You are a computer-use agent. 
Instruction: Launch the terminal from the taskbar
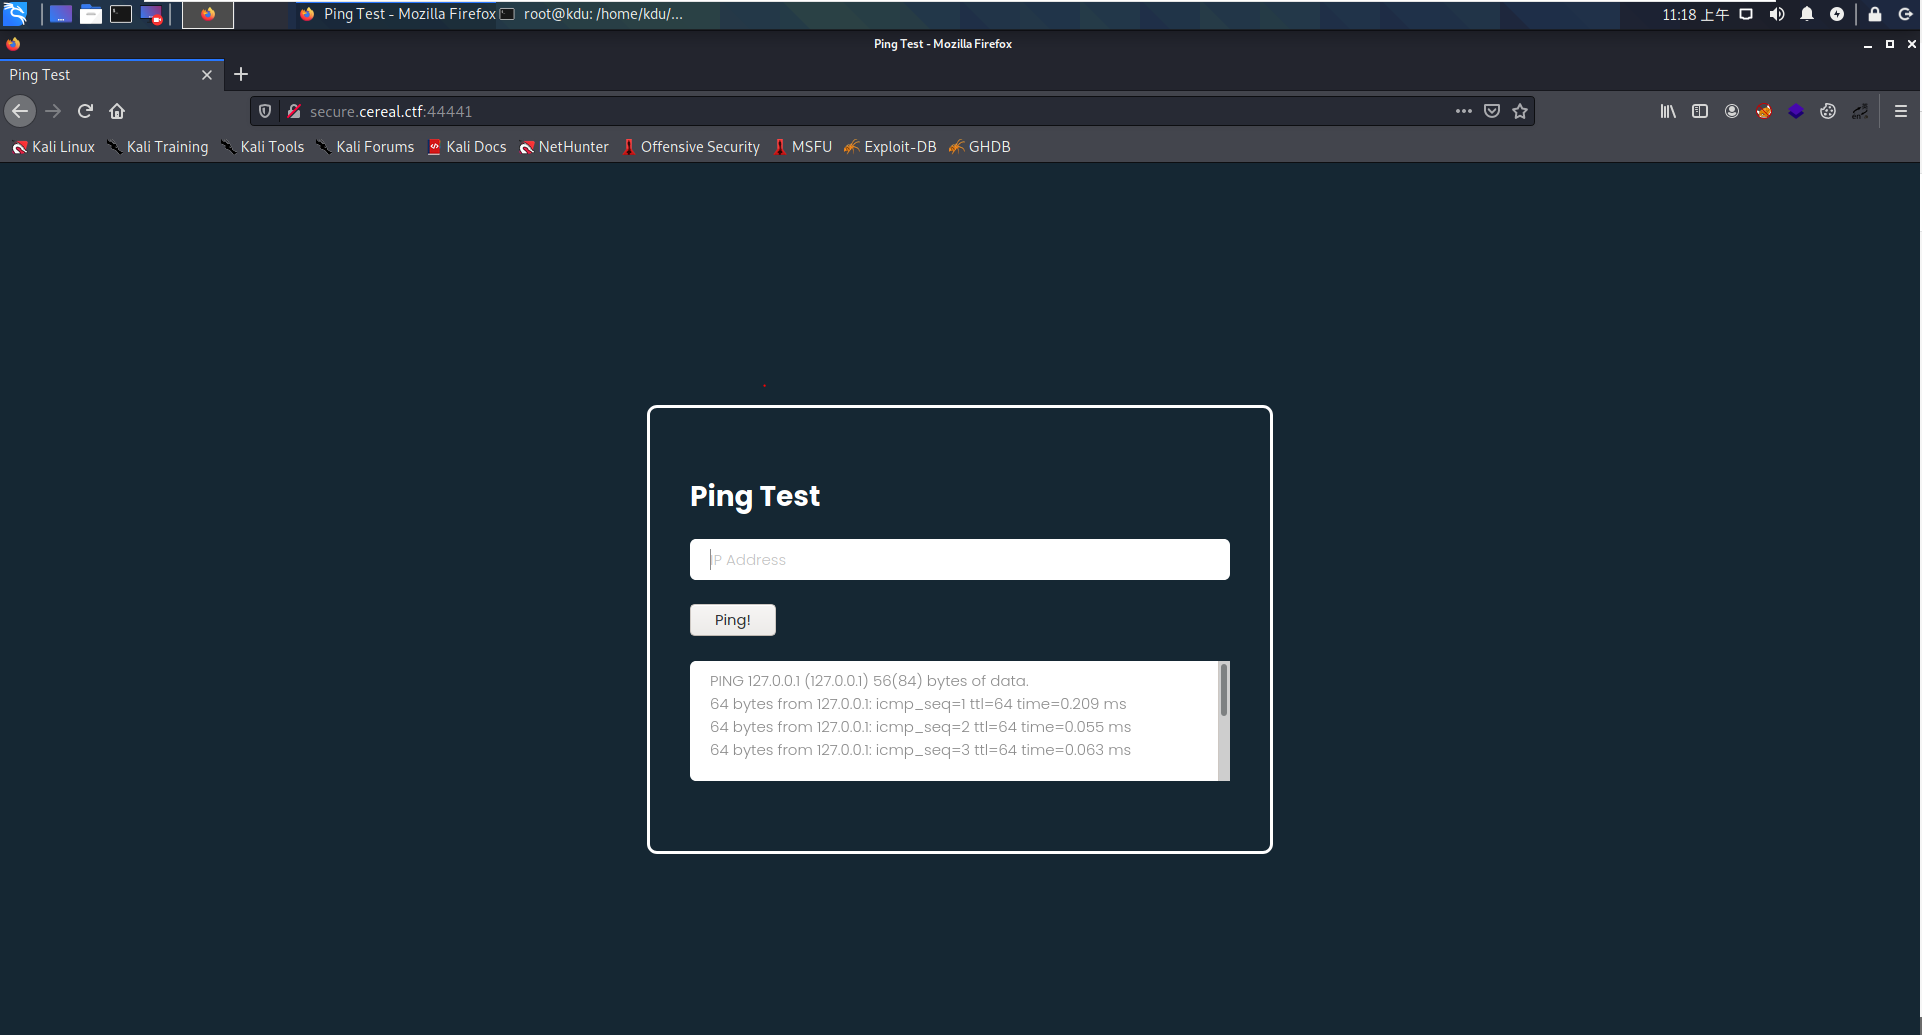(x=120, y=14)
